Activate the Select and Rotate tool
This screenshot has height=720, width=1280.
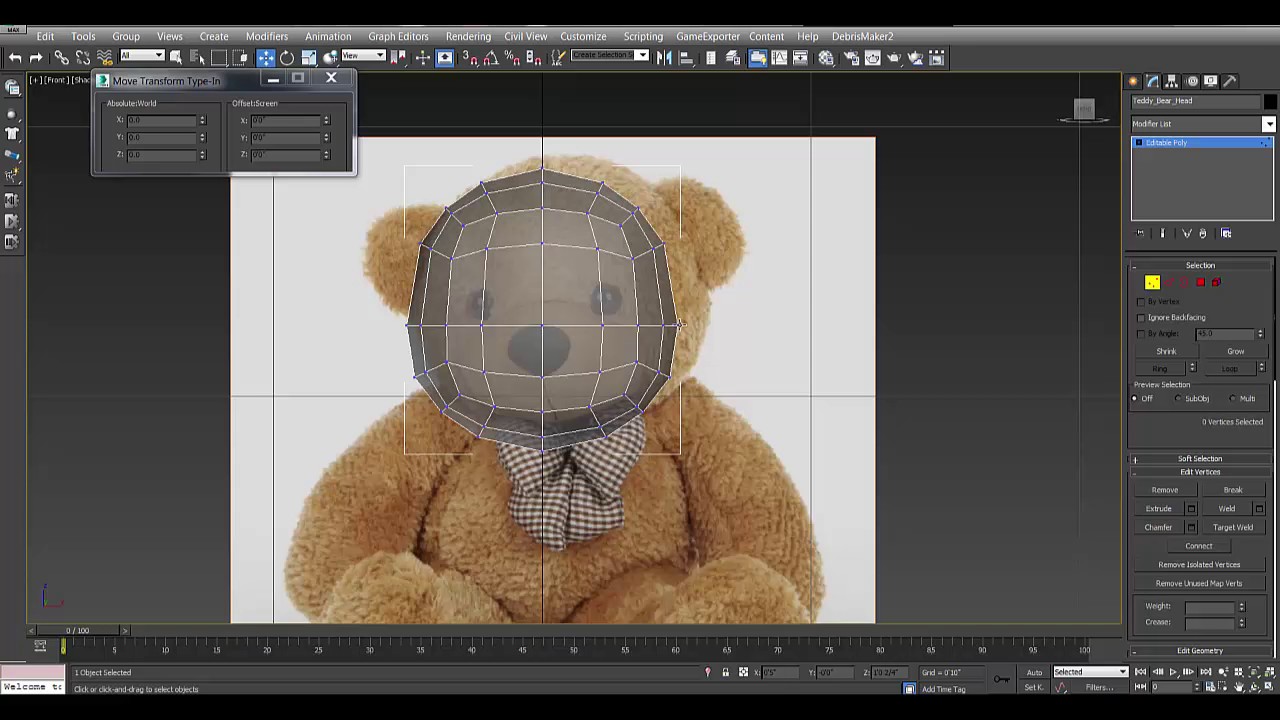point(287,58)
